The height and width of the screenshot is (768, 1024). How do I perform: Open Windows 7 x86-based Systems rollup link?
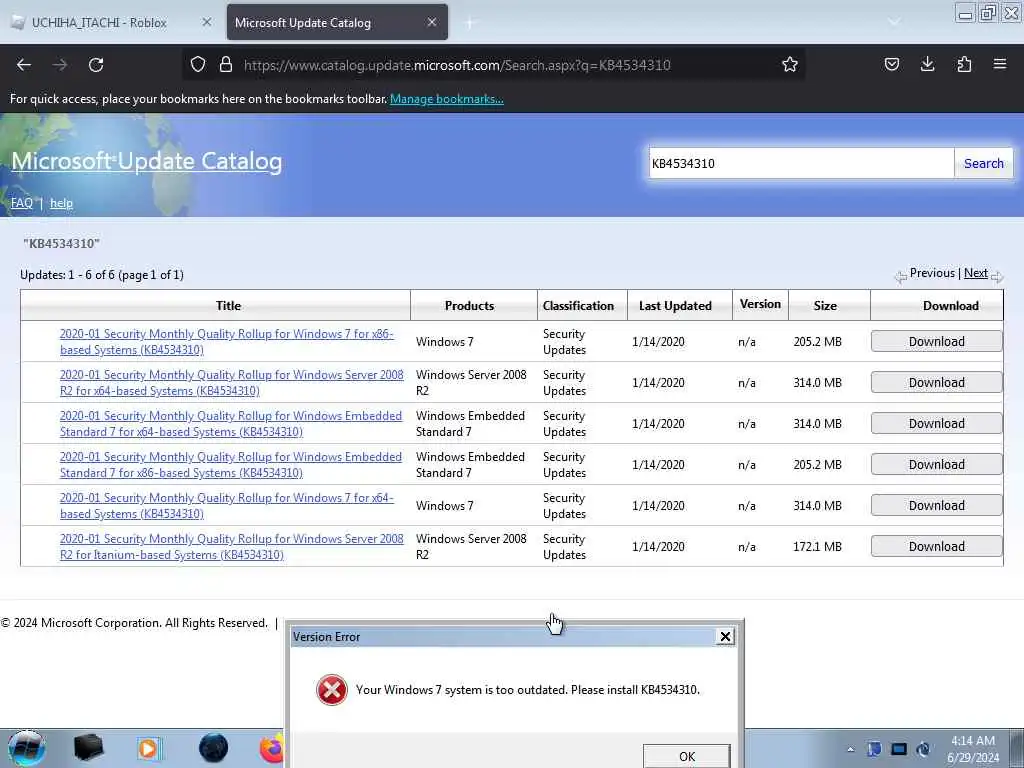click(x=227, y=342)
